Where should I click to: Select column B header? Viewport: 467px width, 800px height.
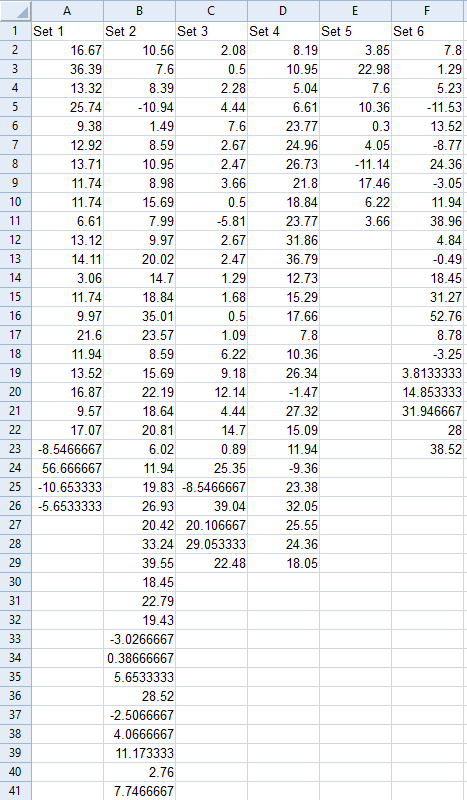click(139, 11)
